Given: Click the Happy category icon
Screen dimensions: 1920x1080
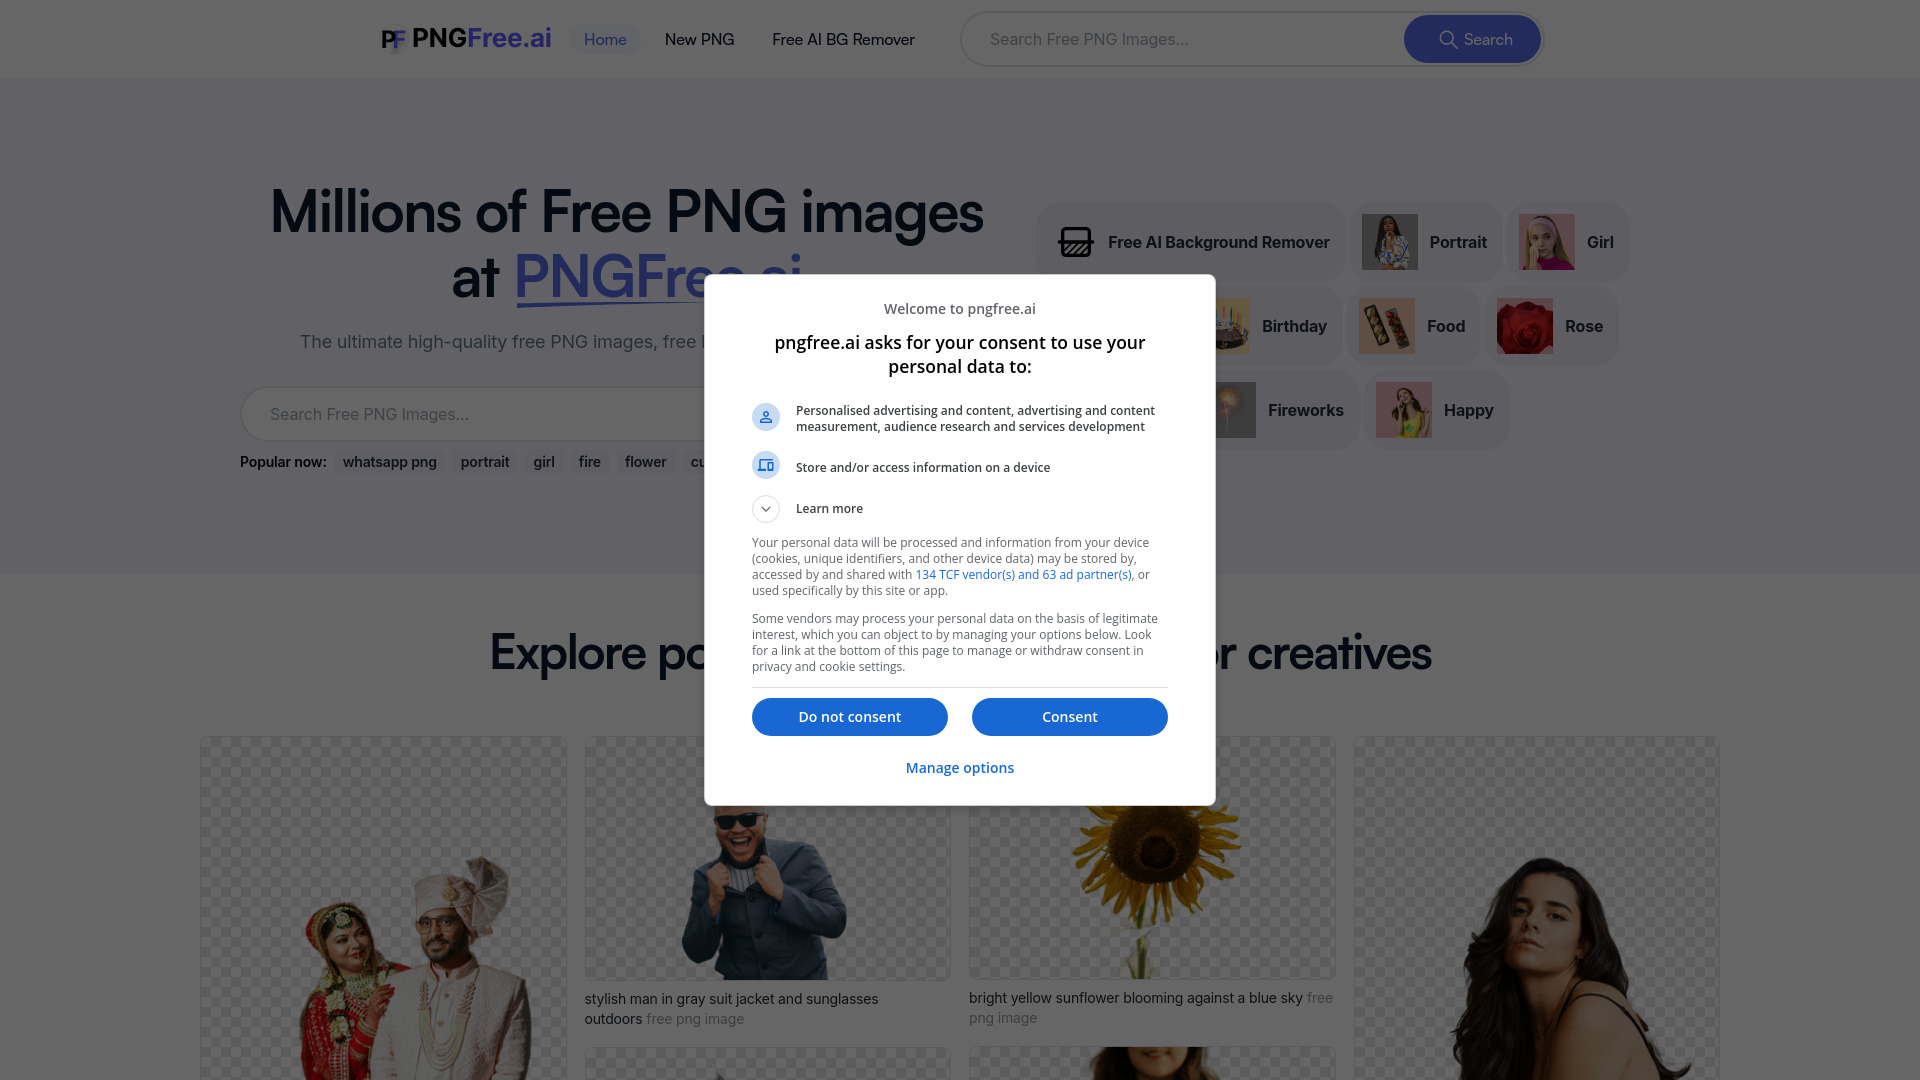Looking at the screenshot, I should pyautogui.click(x=1404, y=409).
